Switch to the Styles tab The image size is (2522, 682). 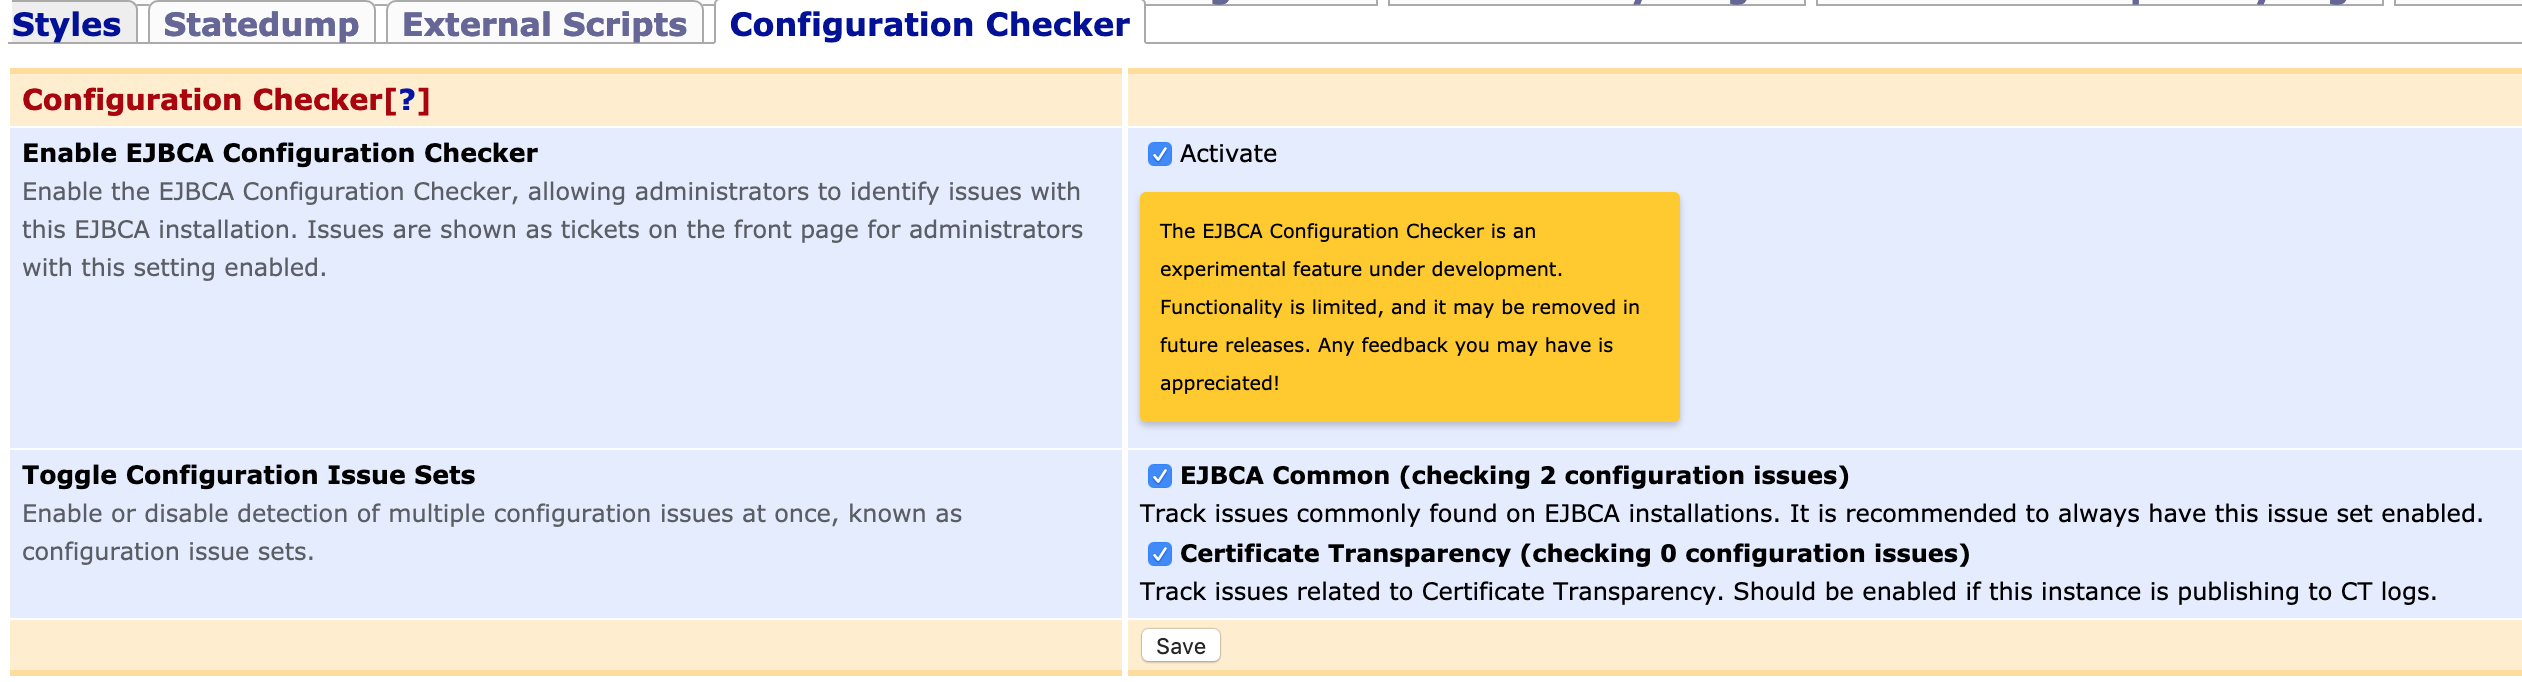pos(66,25)
